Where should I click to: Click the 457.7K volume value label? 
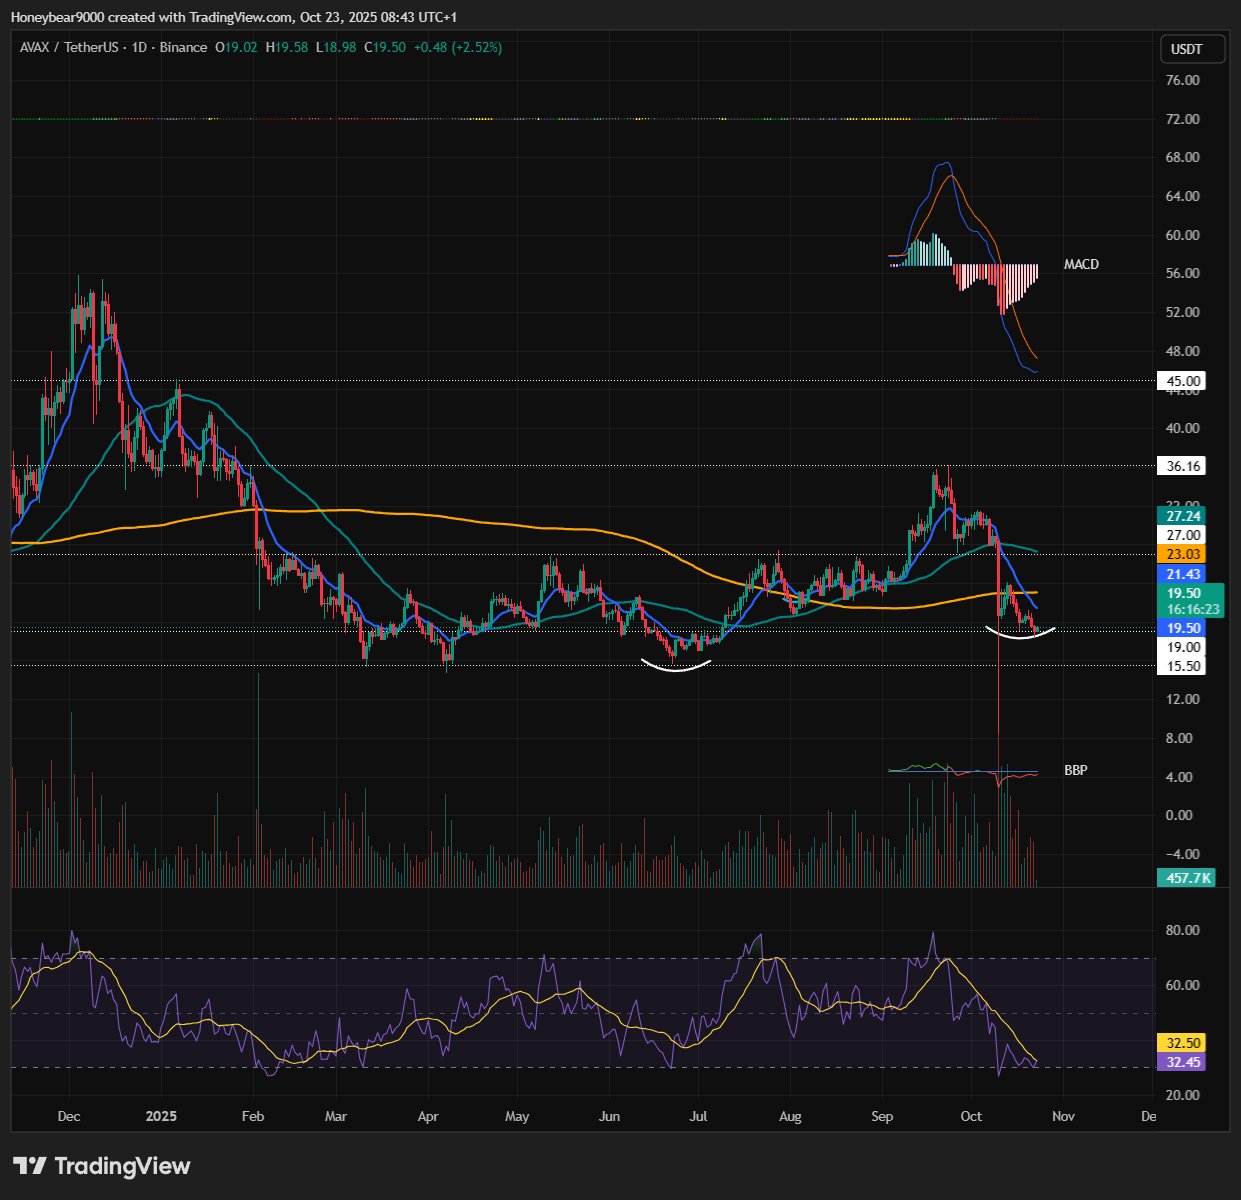click(x=1186, y=878)
